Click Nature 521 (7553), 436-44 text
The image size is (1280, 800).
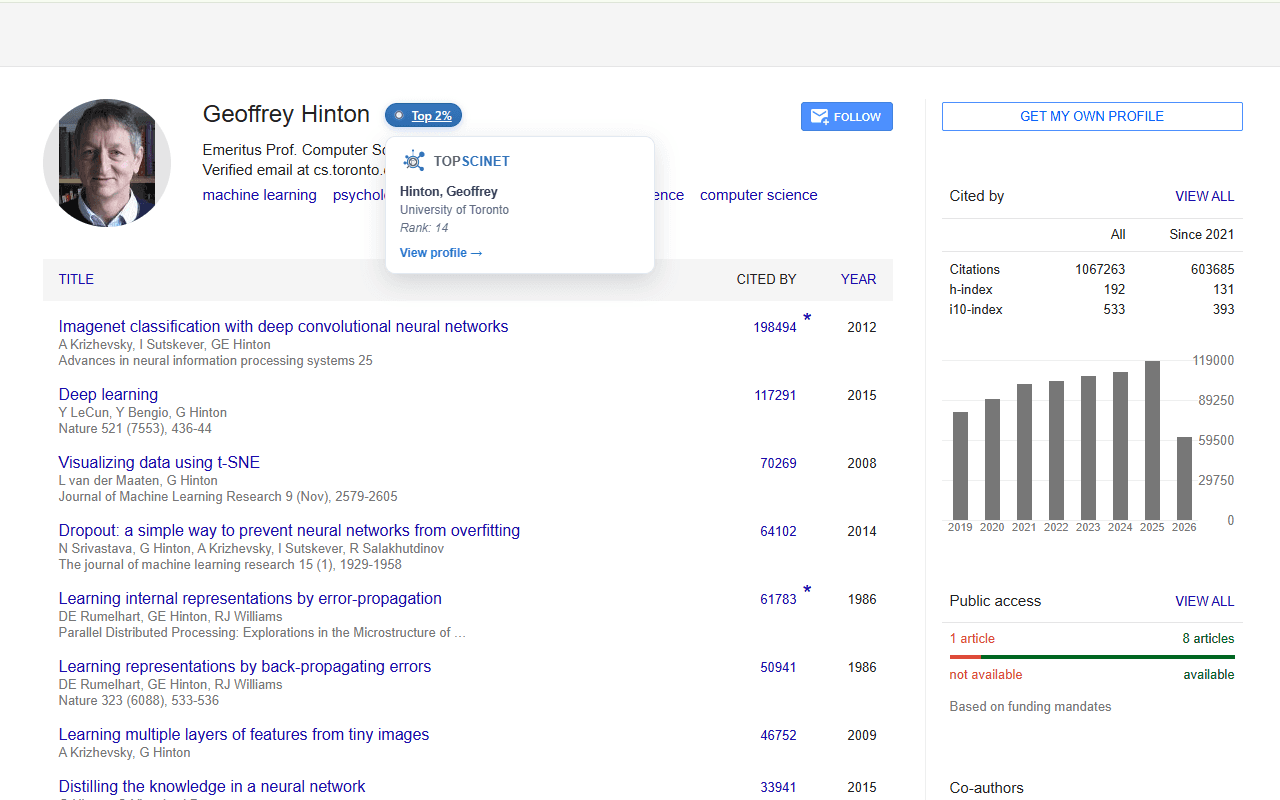[135, 428]
